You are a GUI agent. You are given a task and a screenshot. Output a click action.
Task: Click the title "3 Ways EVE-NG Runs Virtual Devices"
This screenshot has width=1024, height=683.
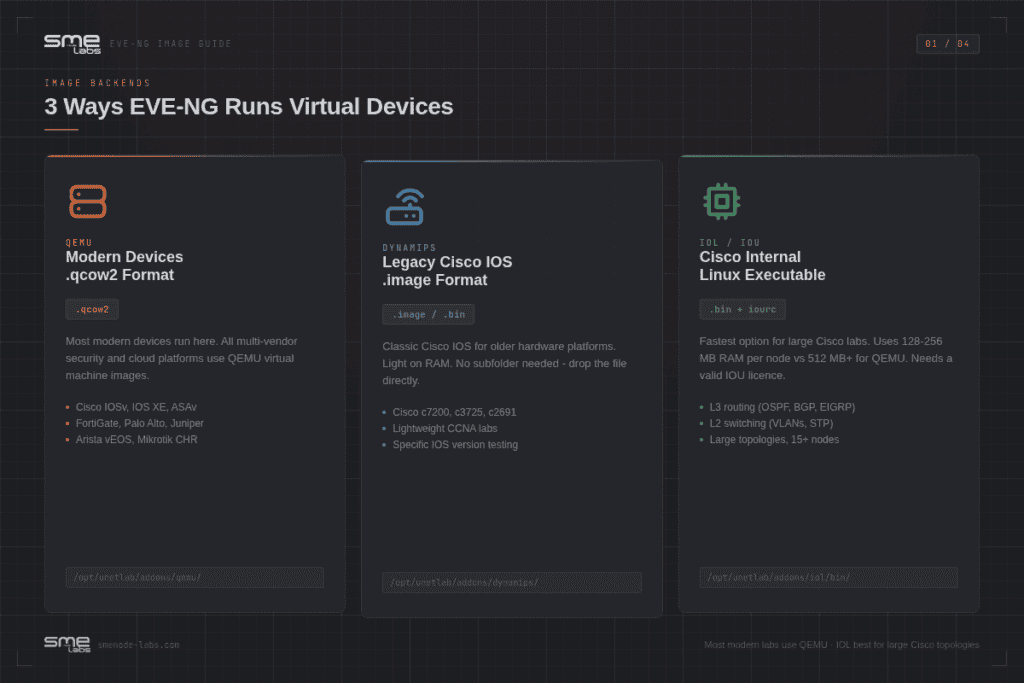tap(249, 106)
